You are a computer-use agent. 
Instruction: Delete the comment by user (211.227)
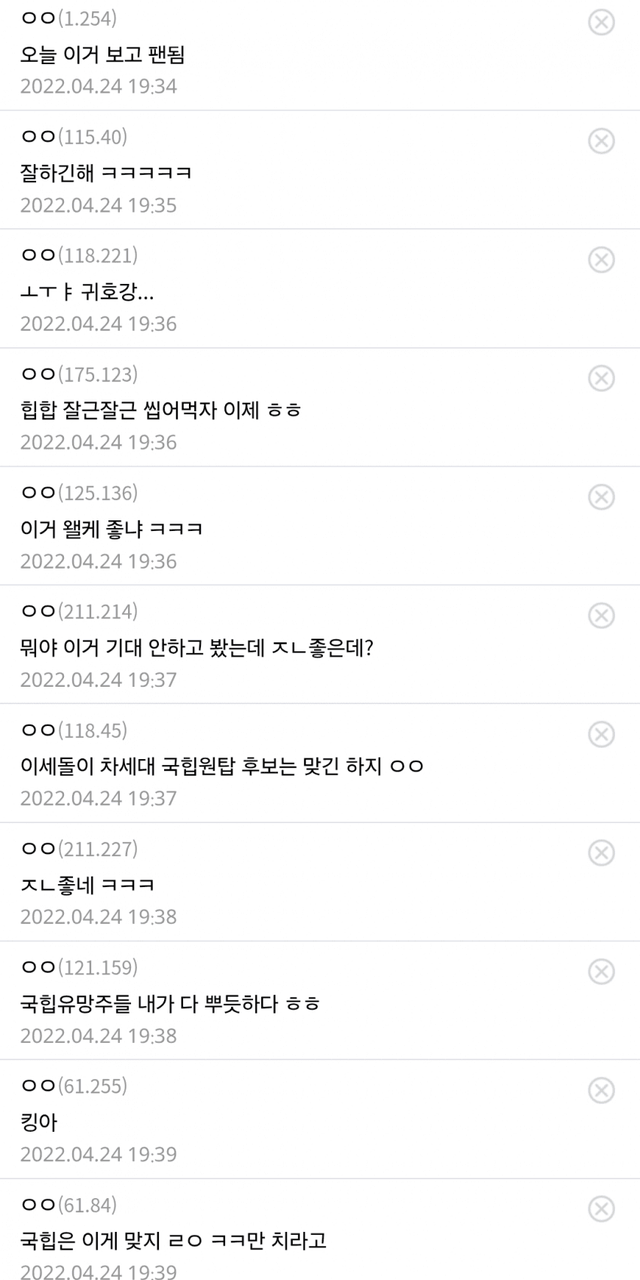pyautogui.click(x=601, y=852)
